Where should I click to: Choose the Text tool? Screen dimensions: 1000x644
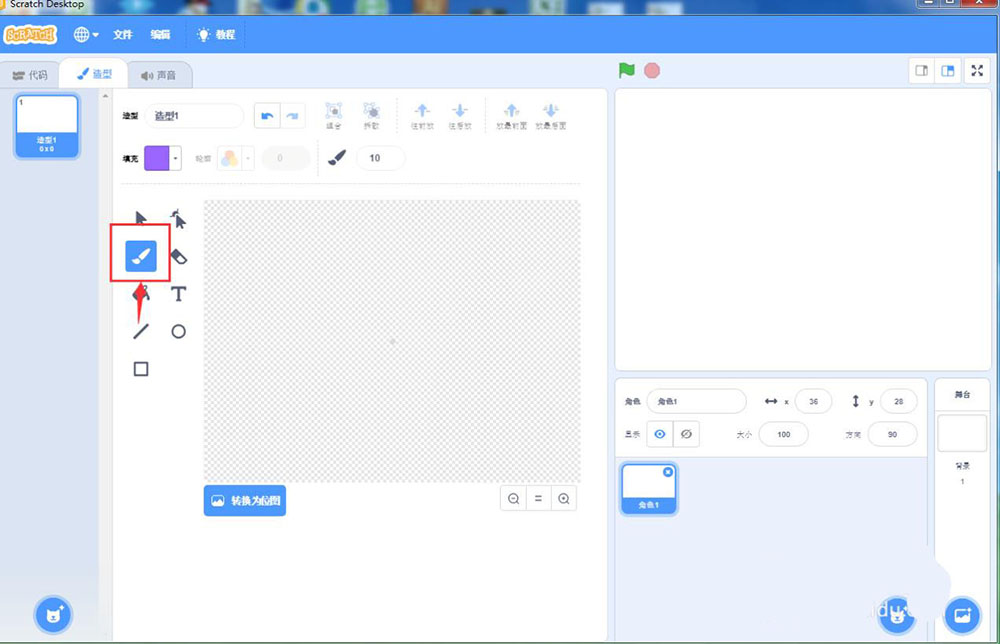click(x=178, y=294)
